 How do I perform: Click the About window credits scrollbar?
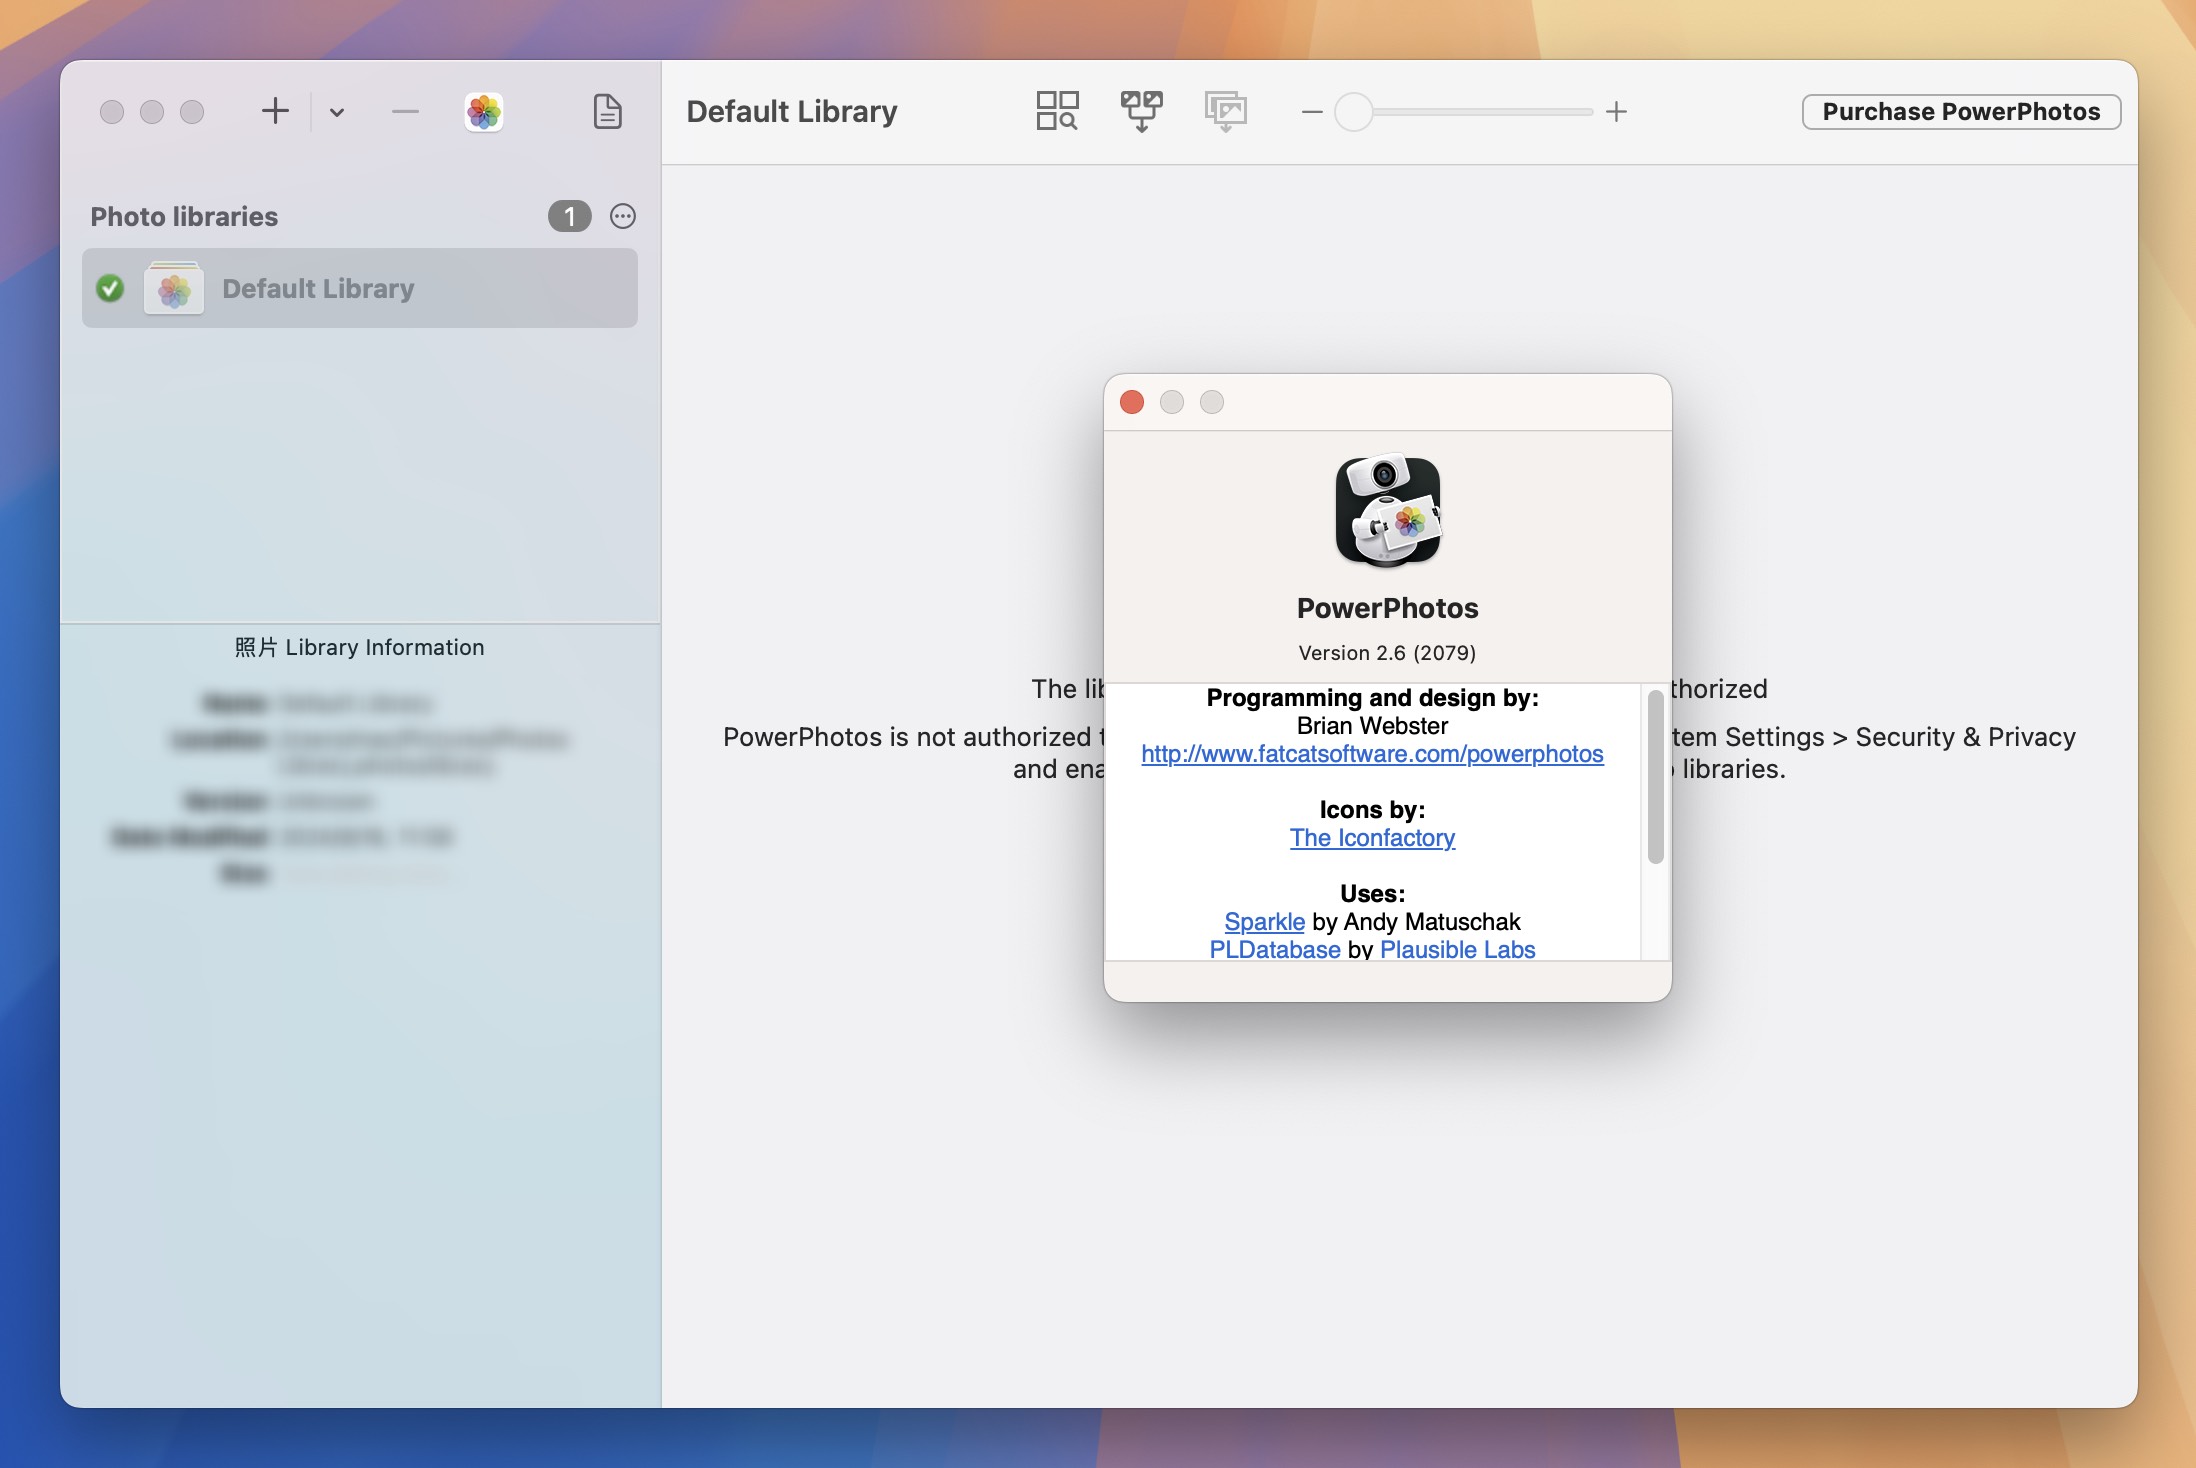[1655, 776]
